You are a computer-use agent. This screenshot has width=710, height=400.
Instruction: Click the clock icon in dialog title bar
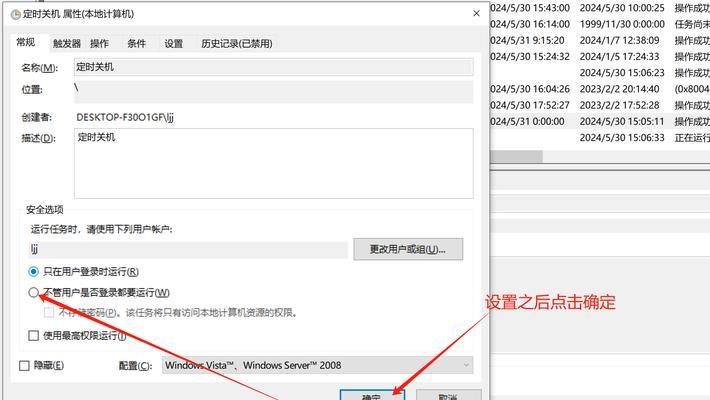16,14
